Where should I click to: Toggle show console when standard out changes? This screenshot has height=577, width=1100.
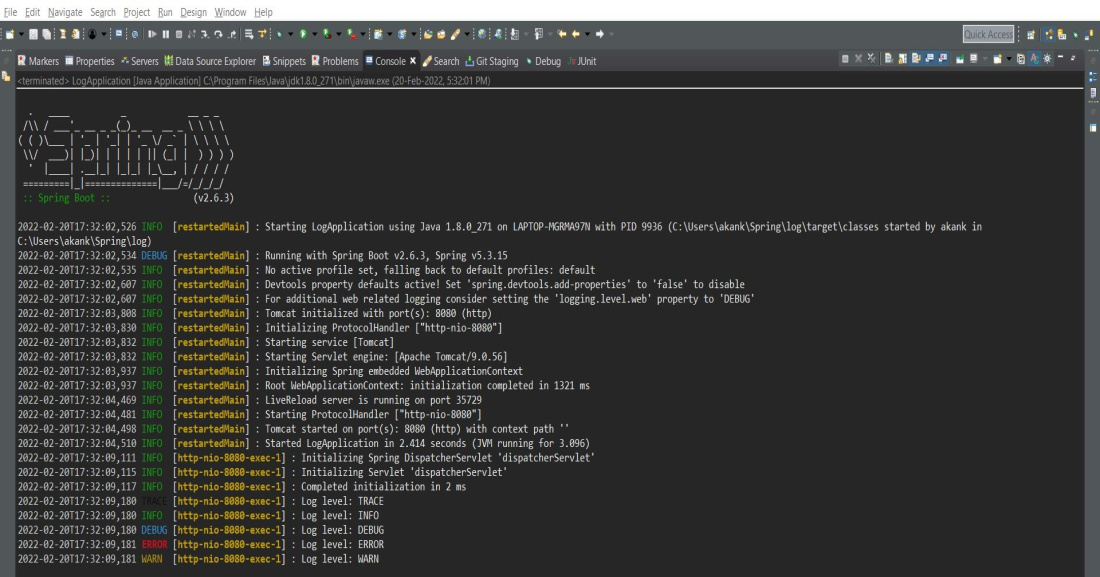[x=929, y=59]
